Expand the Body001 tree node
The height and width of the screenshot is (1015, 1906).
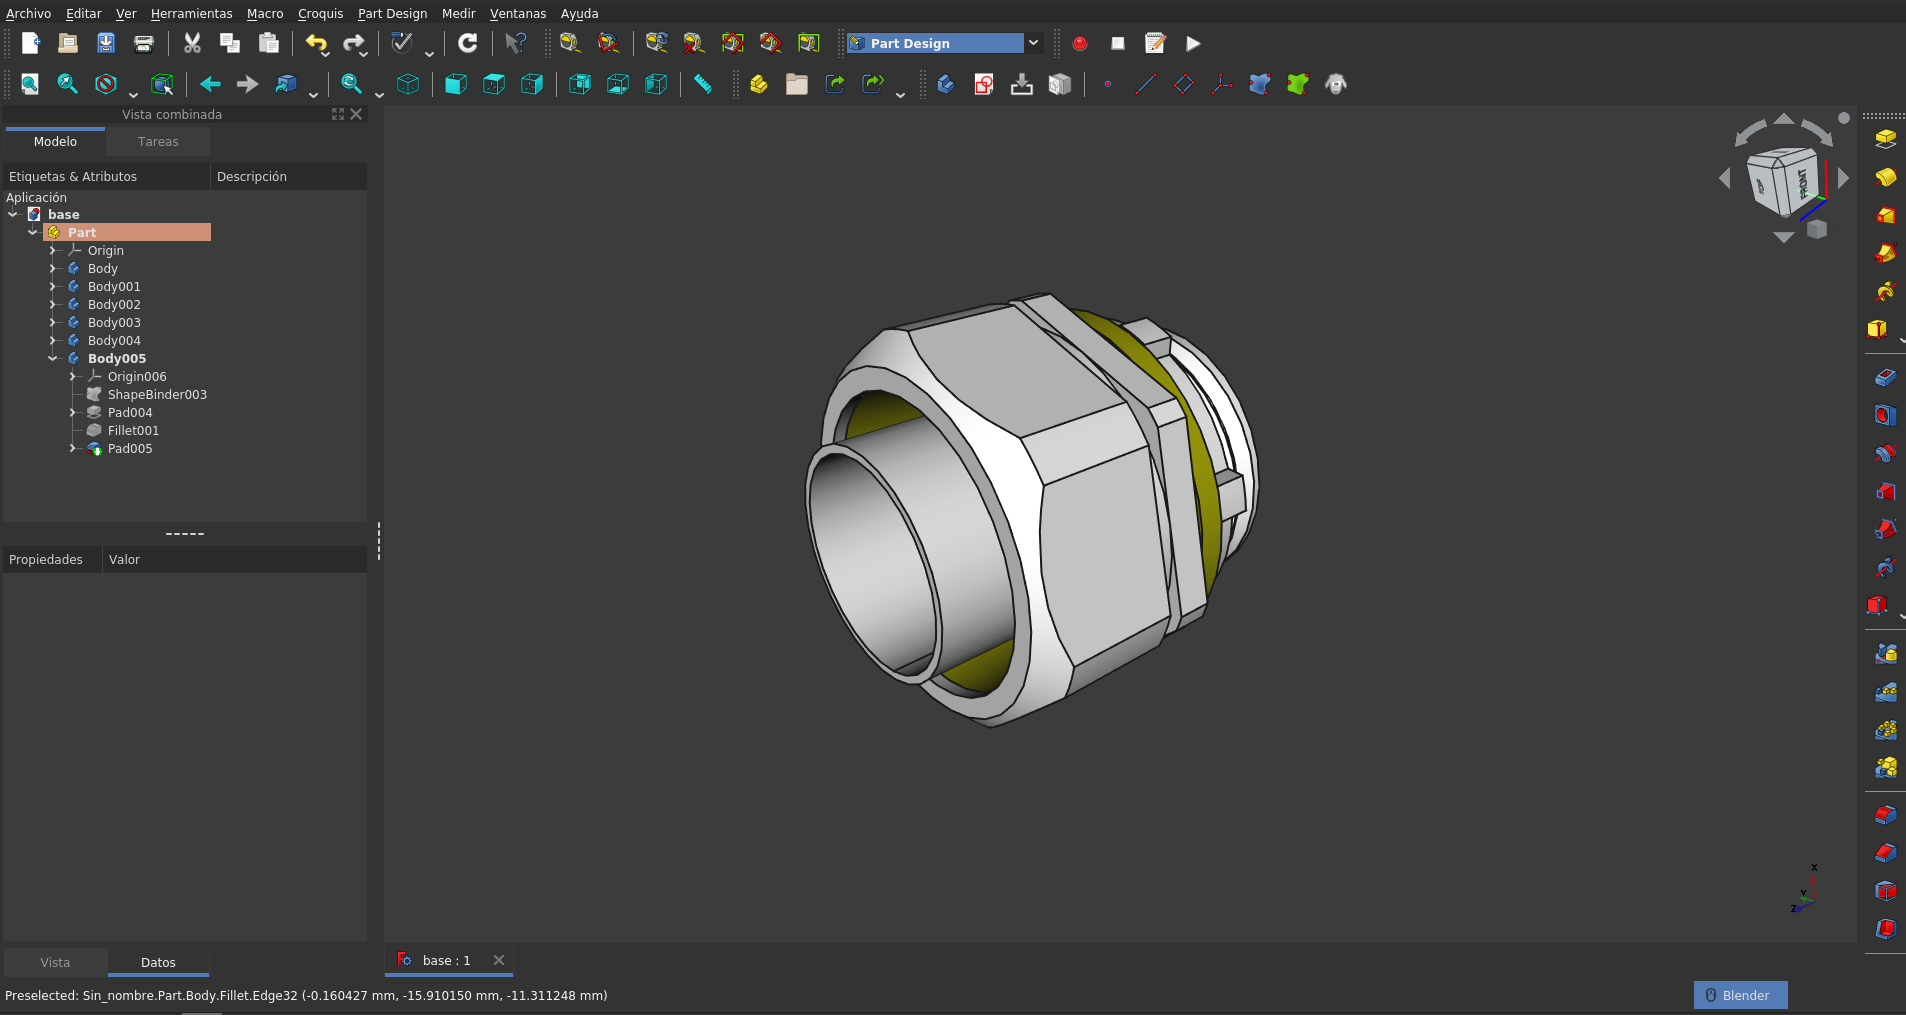(x=53, y=287)
